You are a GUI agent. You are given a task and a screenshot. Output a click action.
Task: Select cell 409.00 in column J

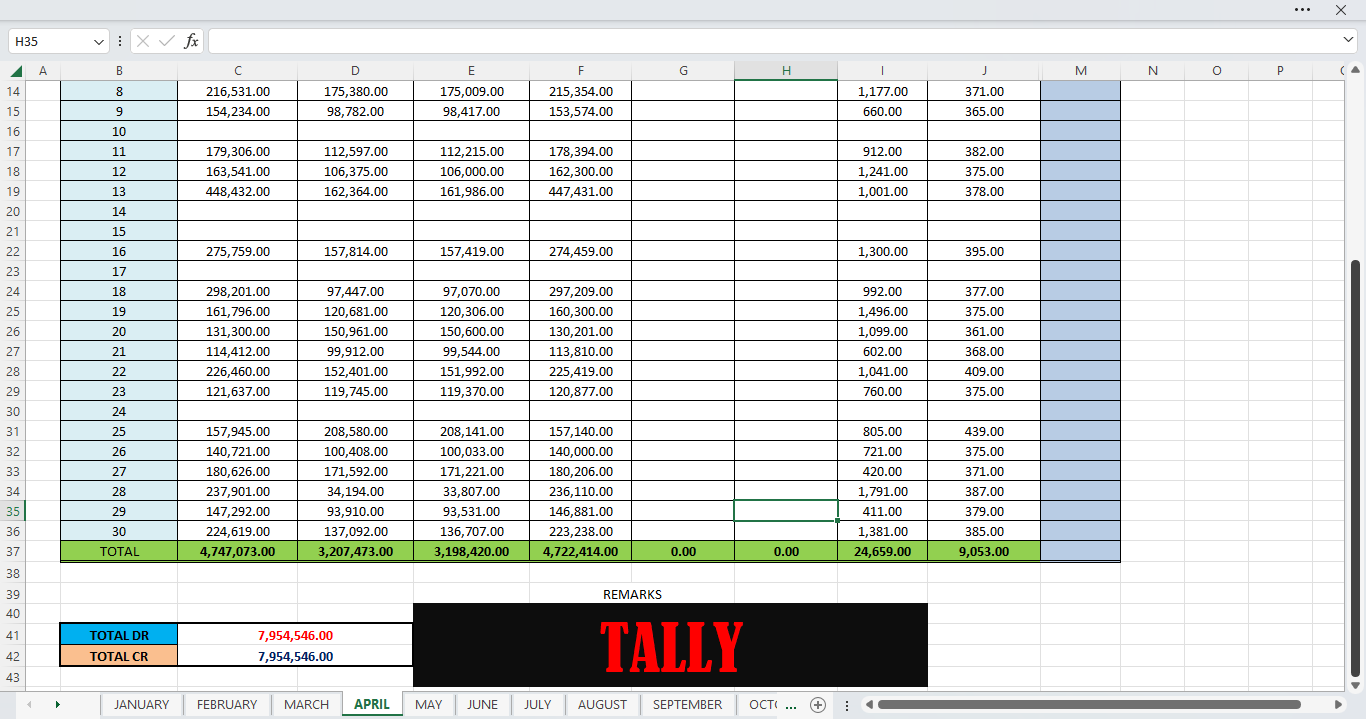tap(984, 371)
